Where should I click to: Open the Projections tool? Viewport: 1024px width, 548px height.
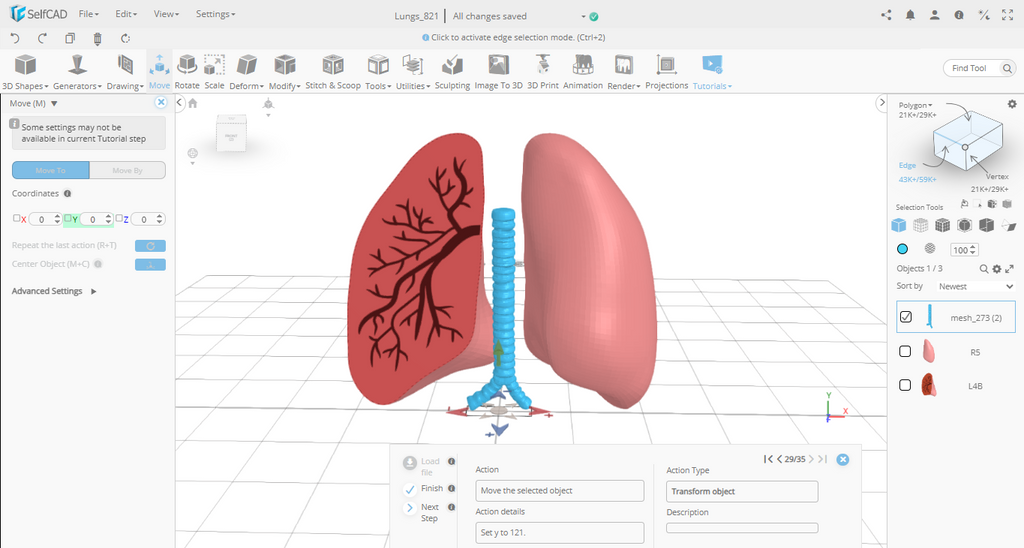point(666,70)
